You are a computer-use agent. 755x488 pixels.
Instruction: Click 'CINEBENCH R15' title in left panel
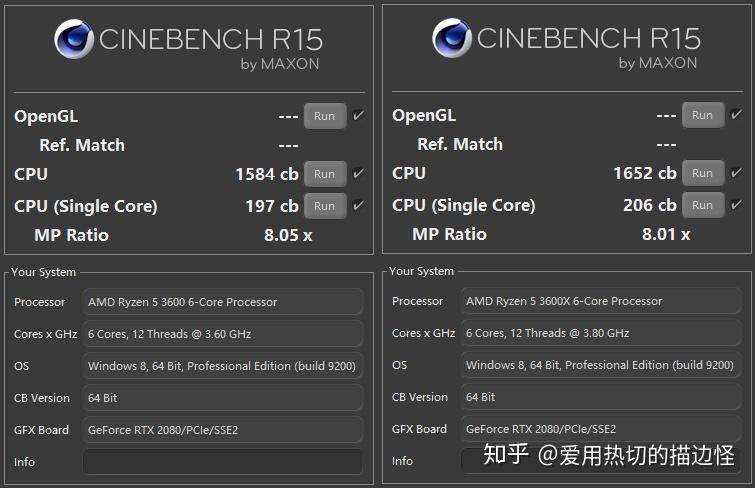pos(210,39)
